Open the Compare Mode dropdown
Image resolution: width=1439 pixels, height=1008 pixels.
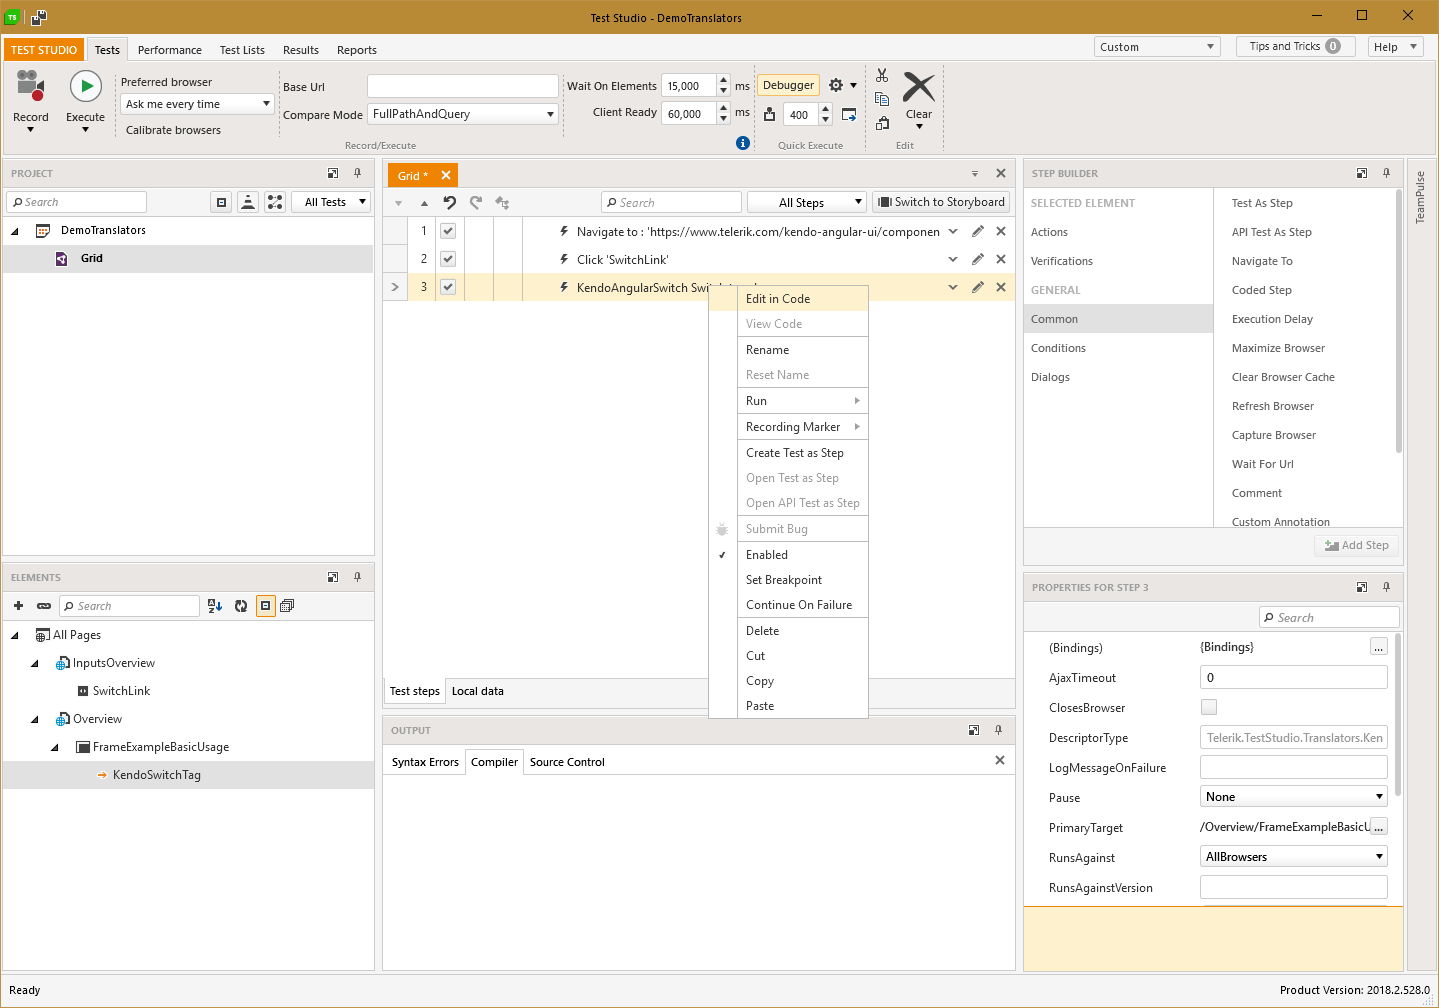pyautogui.click(x=463, y=114)
